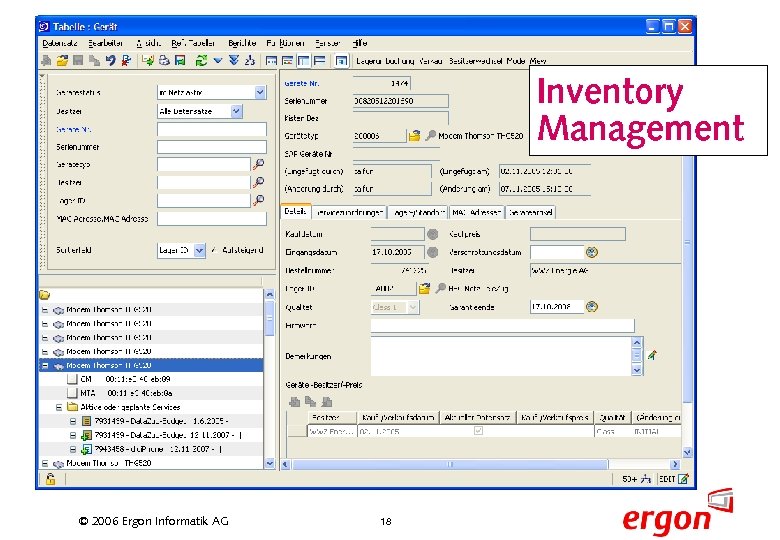Click the edit pencil icon beside Bemerkungen
Screen dimensions: 780x540
[x=652, y=355]
